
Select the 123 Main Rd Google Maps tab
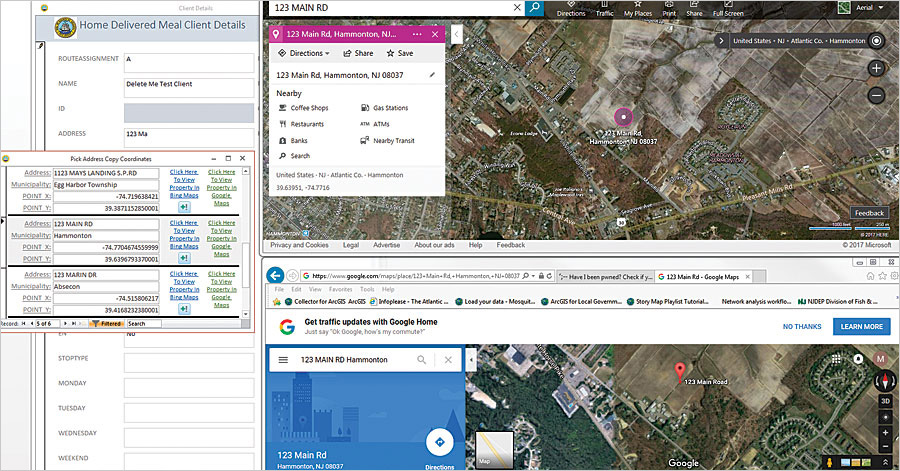click(x=703, y=277)
